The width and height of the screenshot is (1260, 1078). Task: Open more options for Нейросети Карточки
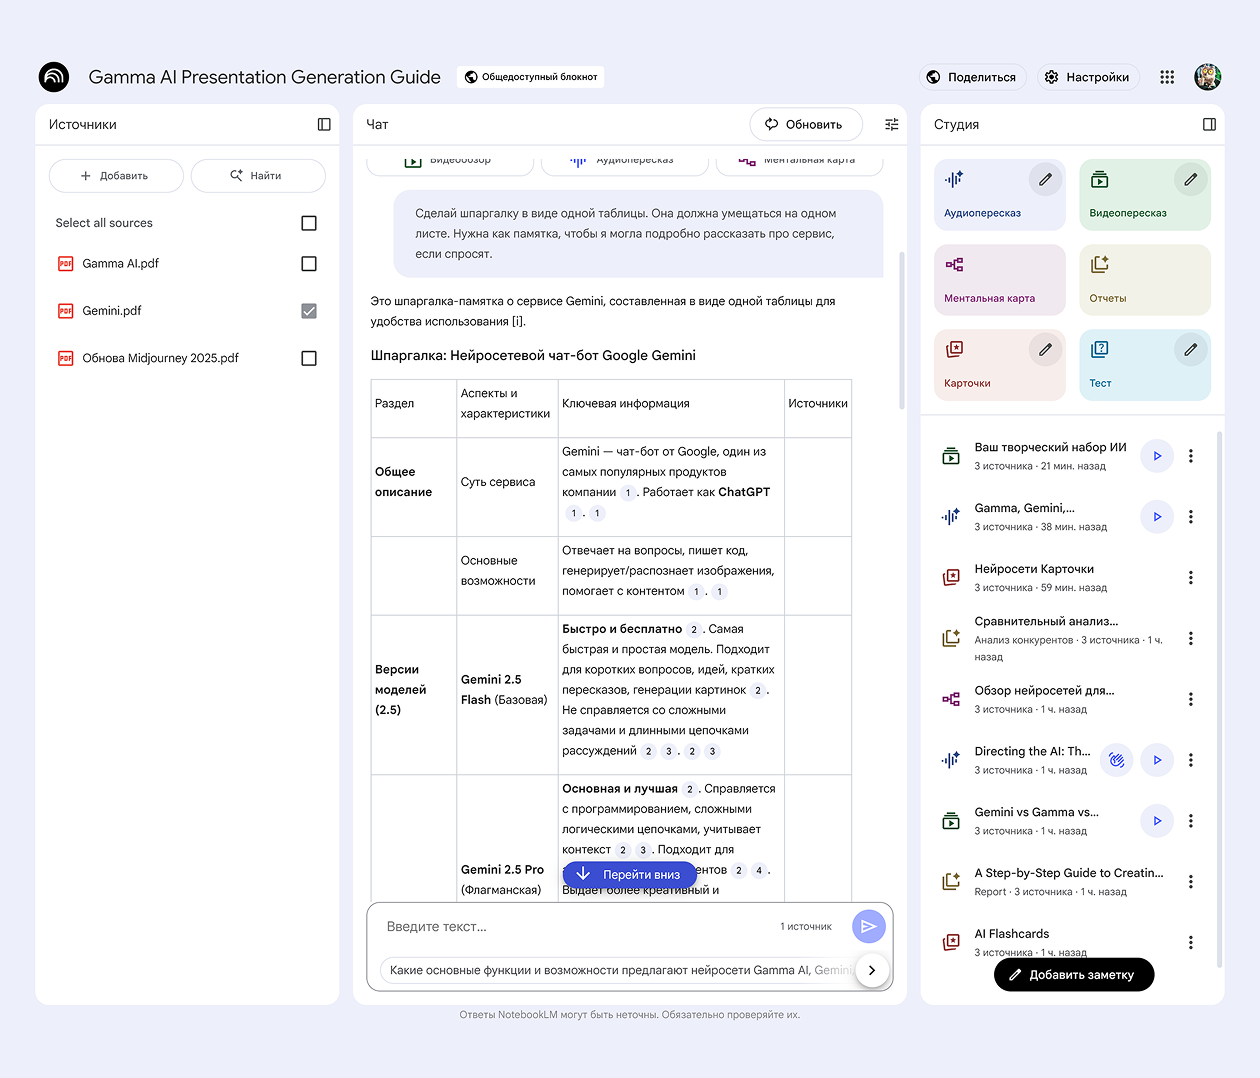click(x=1190, y=578)
